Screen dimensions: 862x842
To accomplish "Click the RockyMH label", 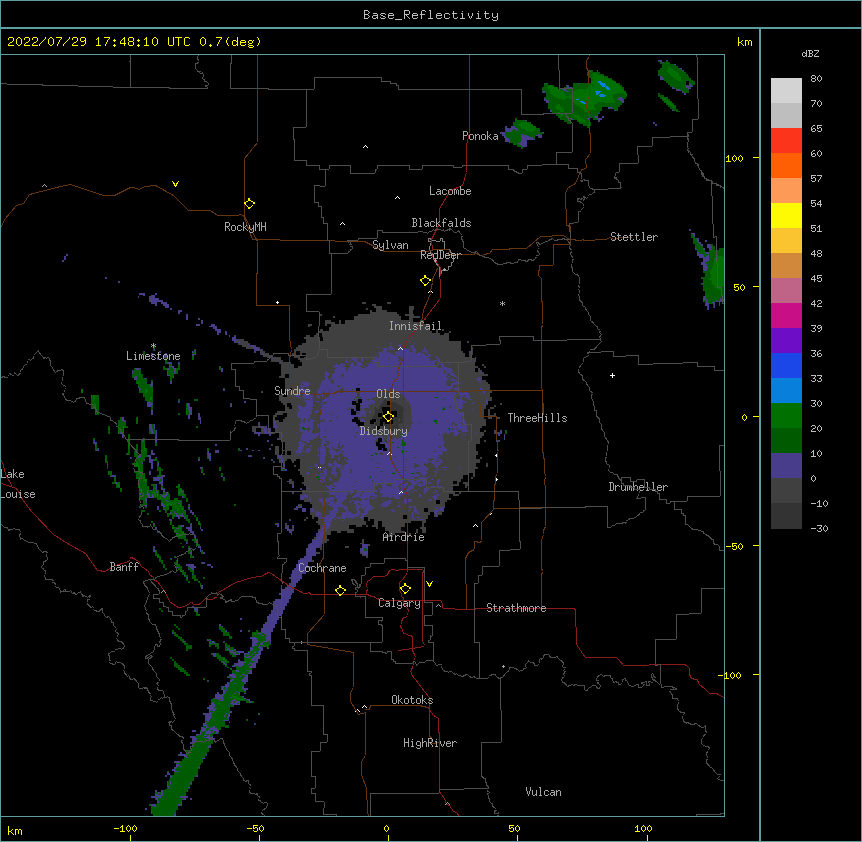I will (x=245, y=227).
